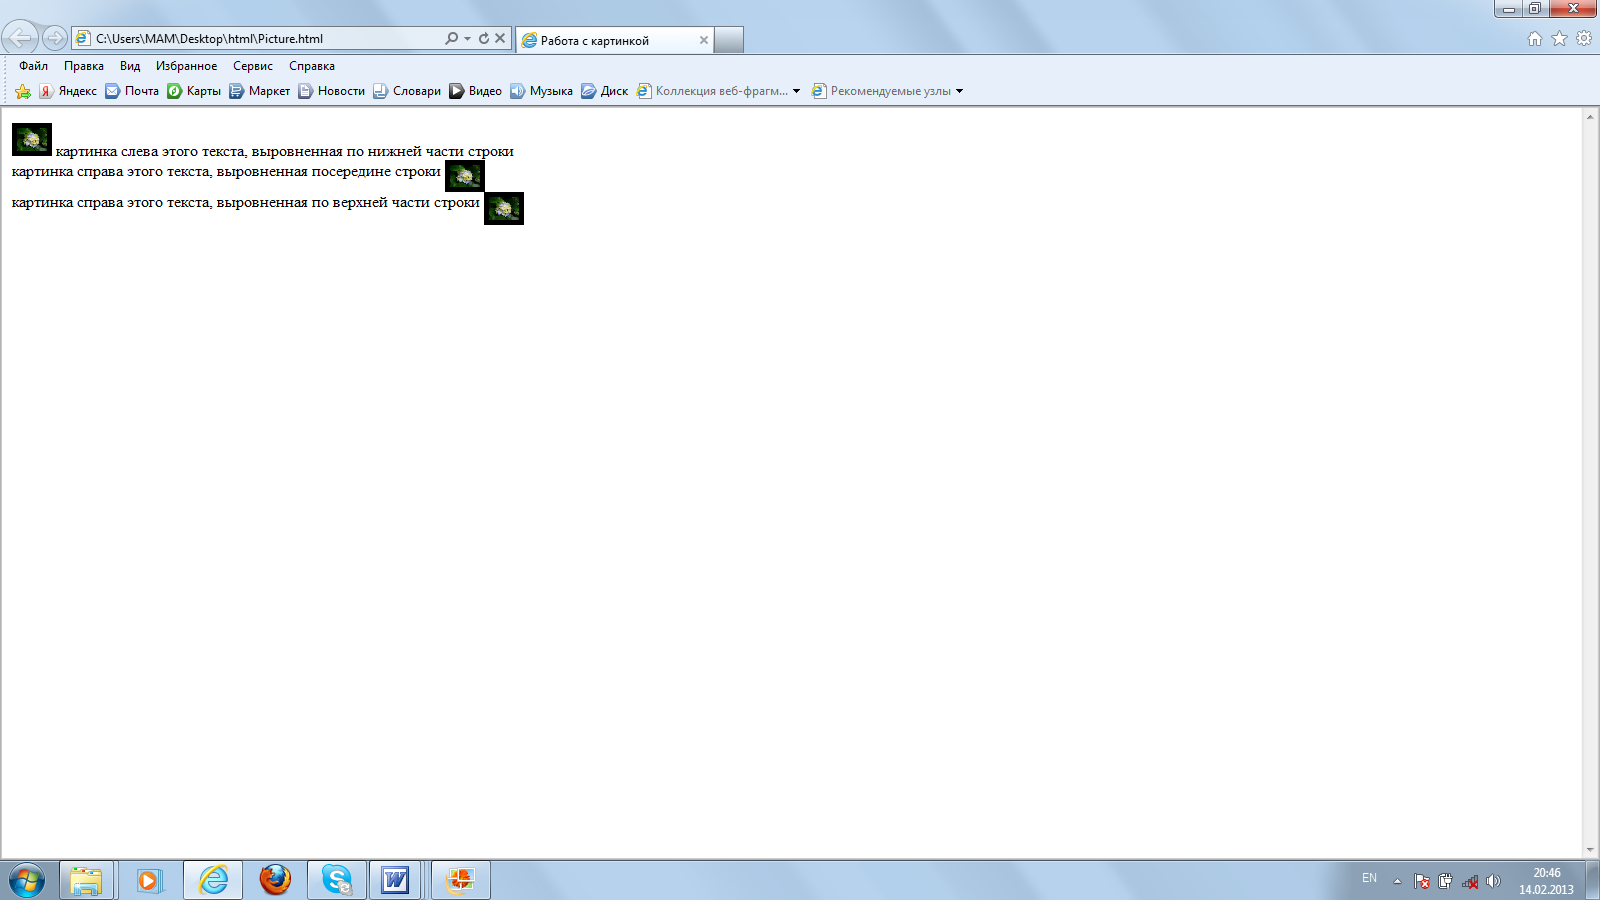Image resolution: width=1600 pixels, height=900 pixels.
Task: Open the Видео favorites link
Action: (x=475, y=91)
